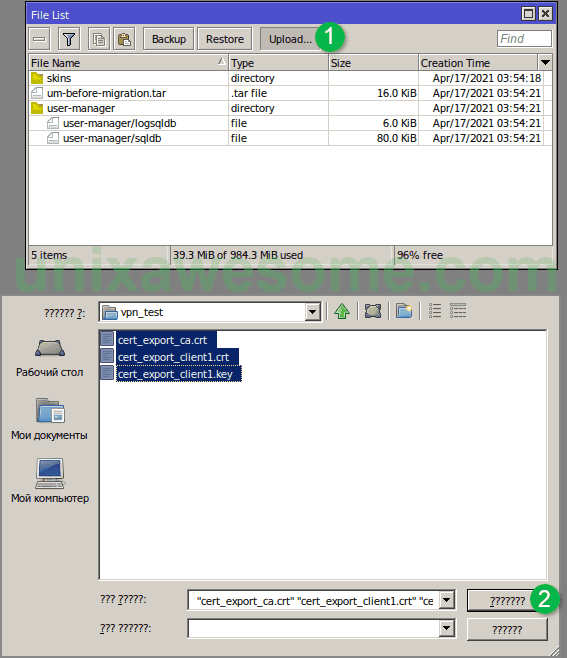Click the copy files toolbar icon

99,39
